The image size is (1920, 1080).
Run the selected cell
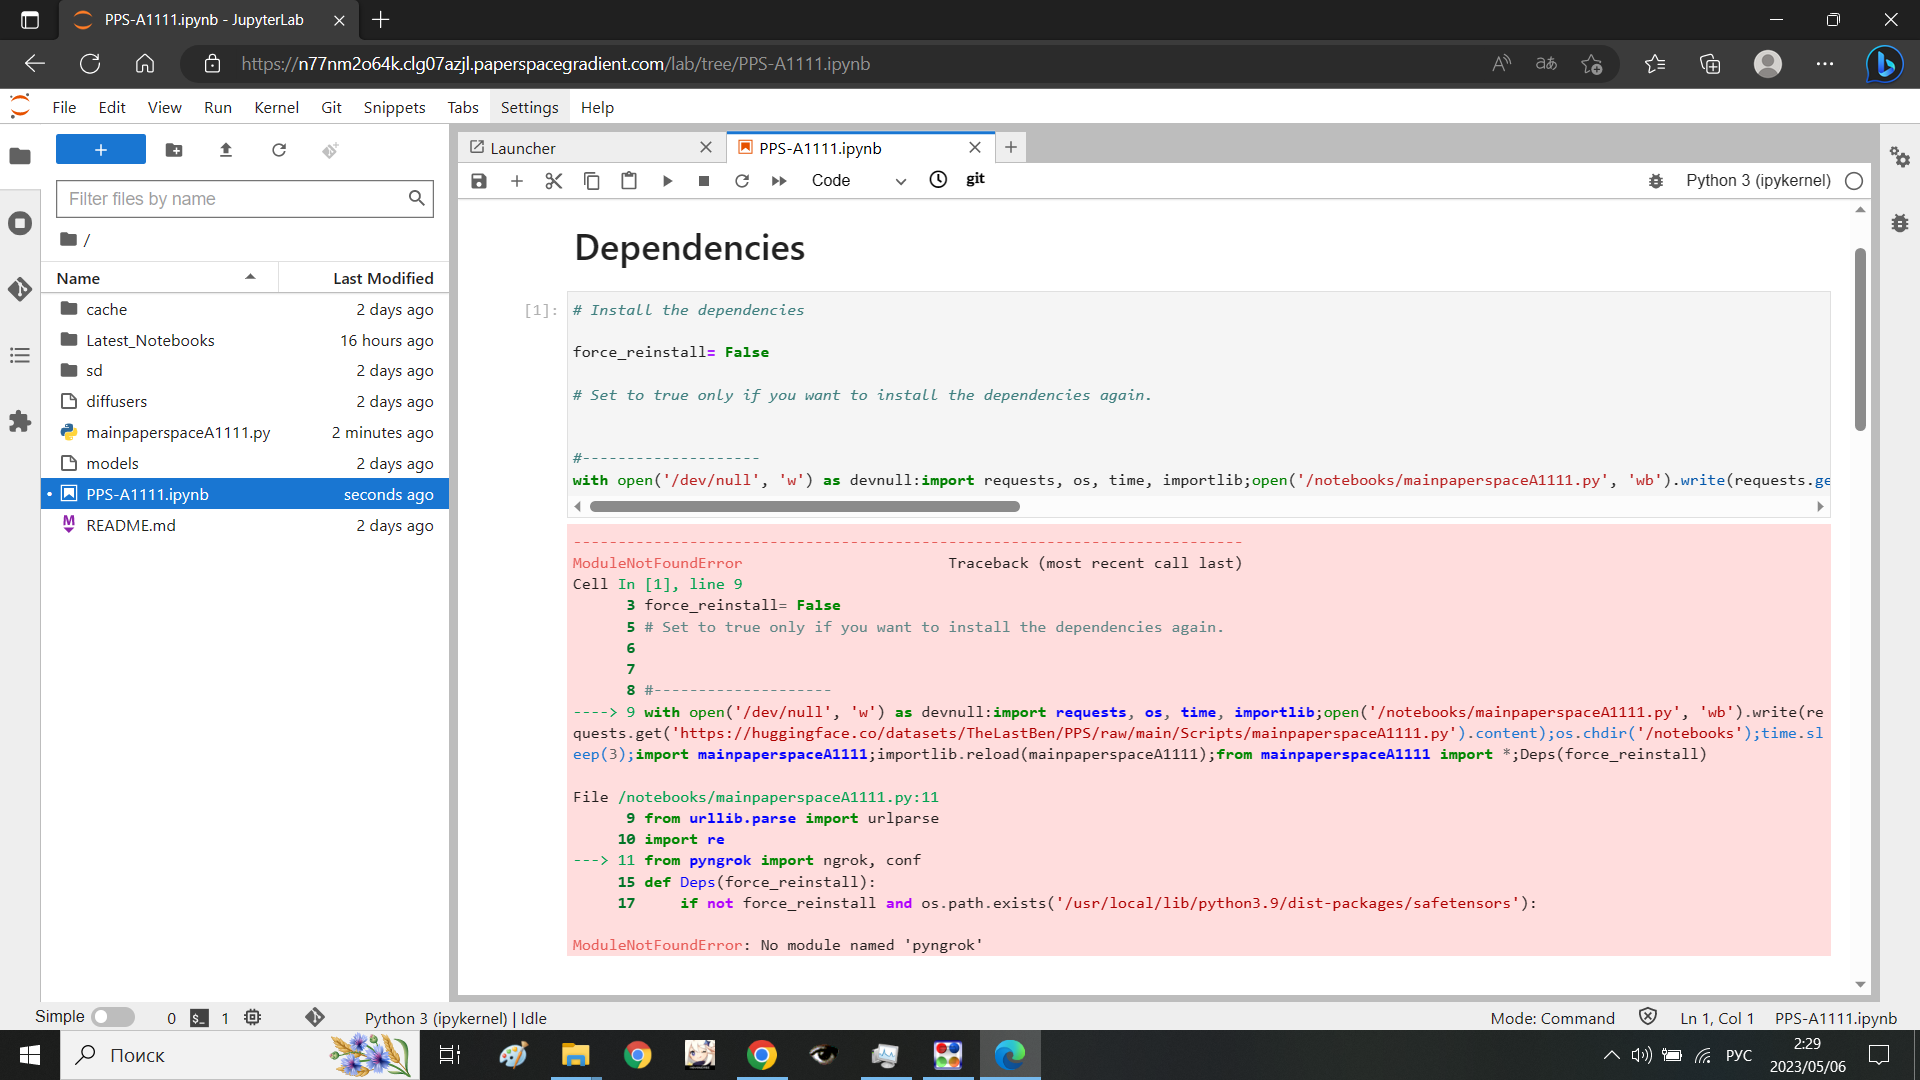point(667,181)
